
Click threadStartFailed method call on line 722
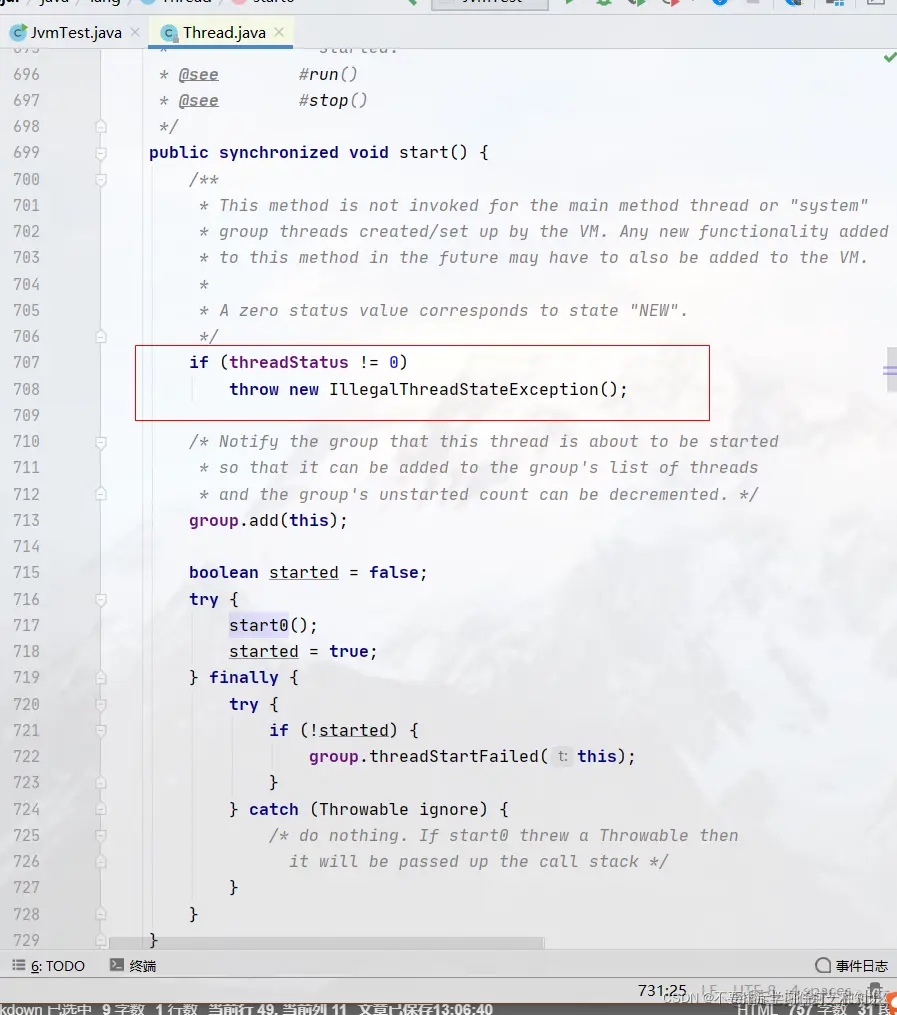coord(454,756)
